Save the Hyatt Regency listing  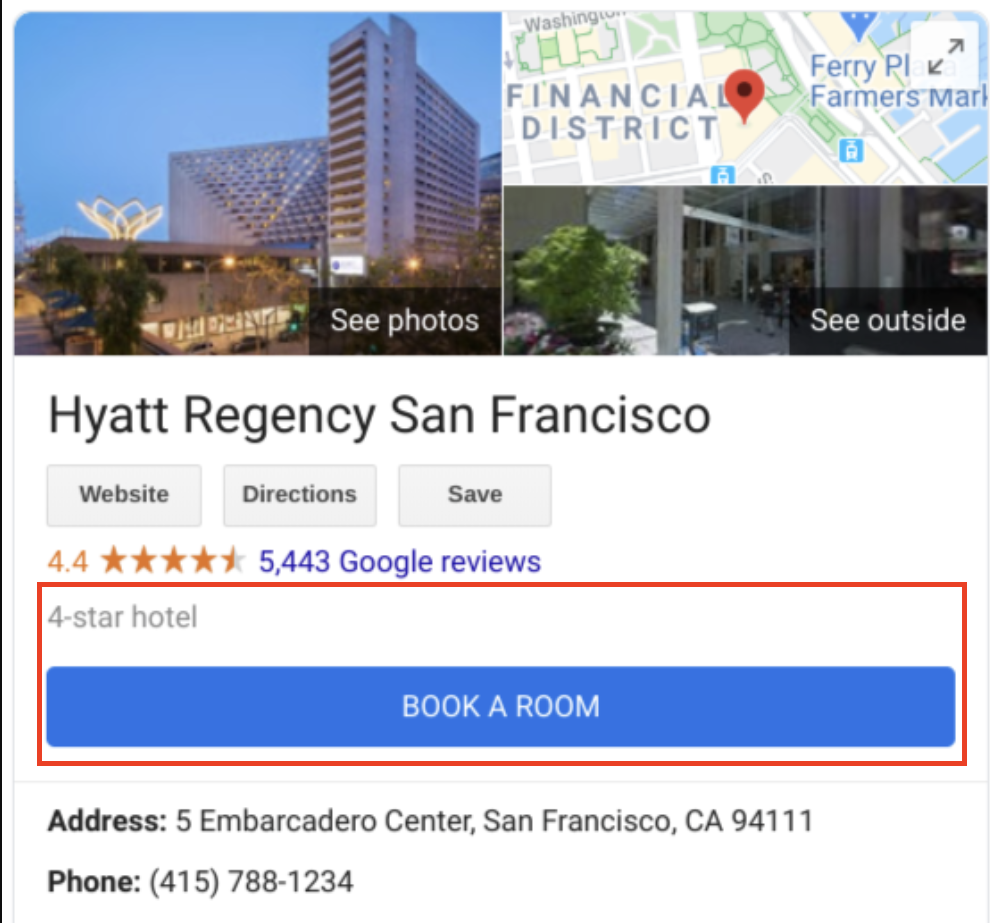click(475, 495)
